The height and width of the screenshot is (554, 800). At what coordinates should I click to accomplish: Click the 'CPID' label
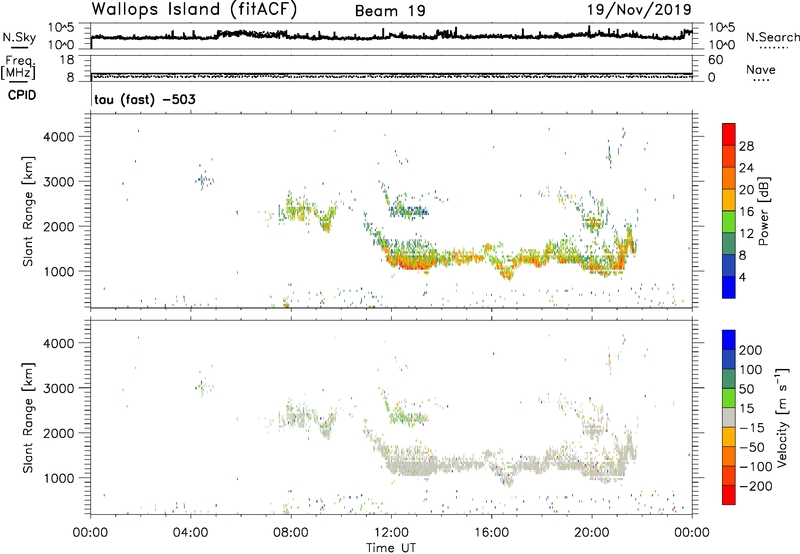pos(22,95)
